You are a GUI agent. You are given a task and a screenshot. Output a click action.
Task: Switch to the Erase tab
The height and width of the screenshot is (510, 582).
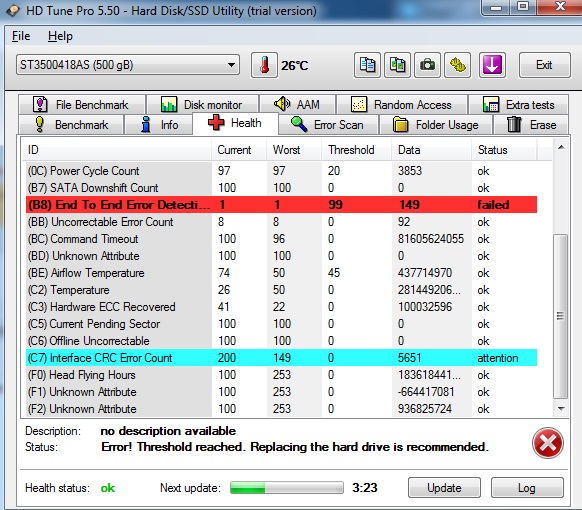(531, 125)
